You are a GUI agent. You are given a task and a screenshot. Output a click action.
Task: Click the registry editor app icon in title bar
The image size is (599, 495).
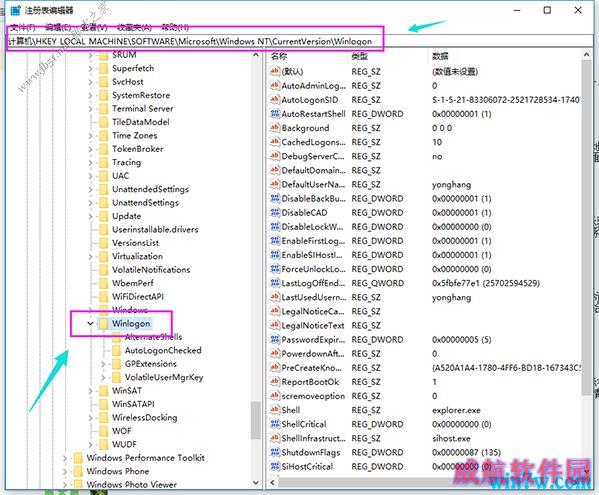coord(15,10)
